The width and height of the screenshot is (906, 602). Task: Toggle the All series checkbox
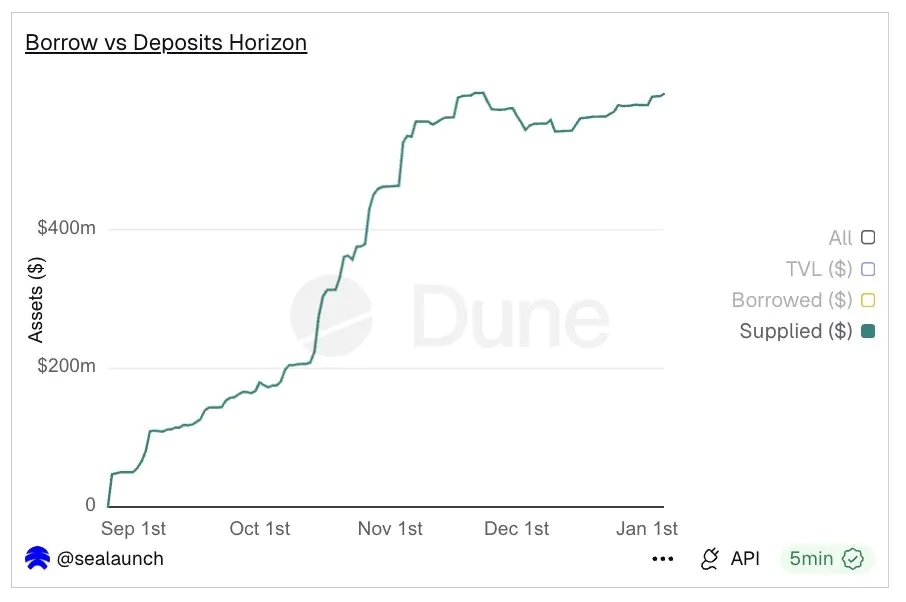868,238
